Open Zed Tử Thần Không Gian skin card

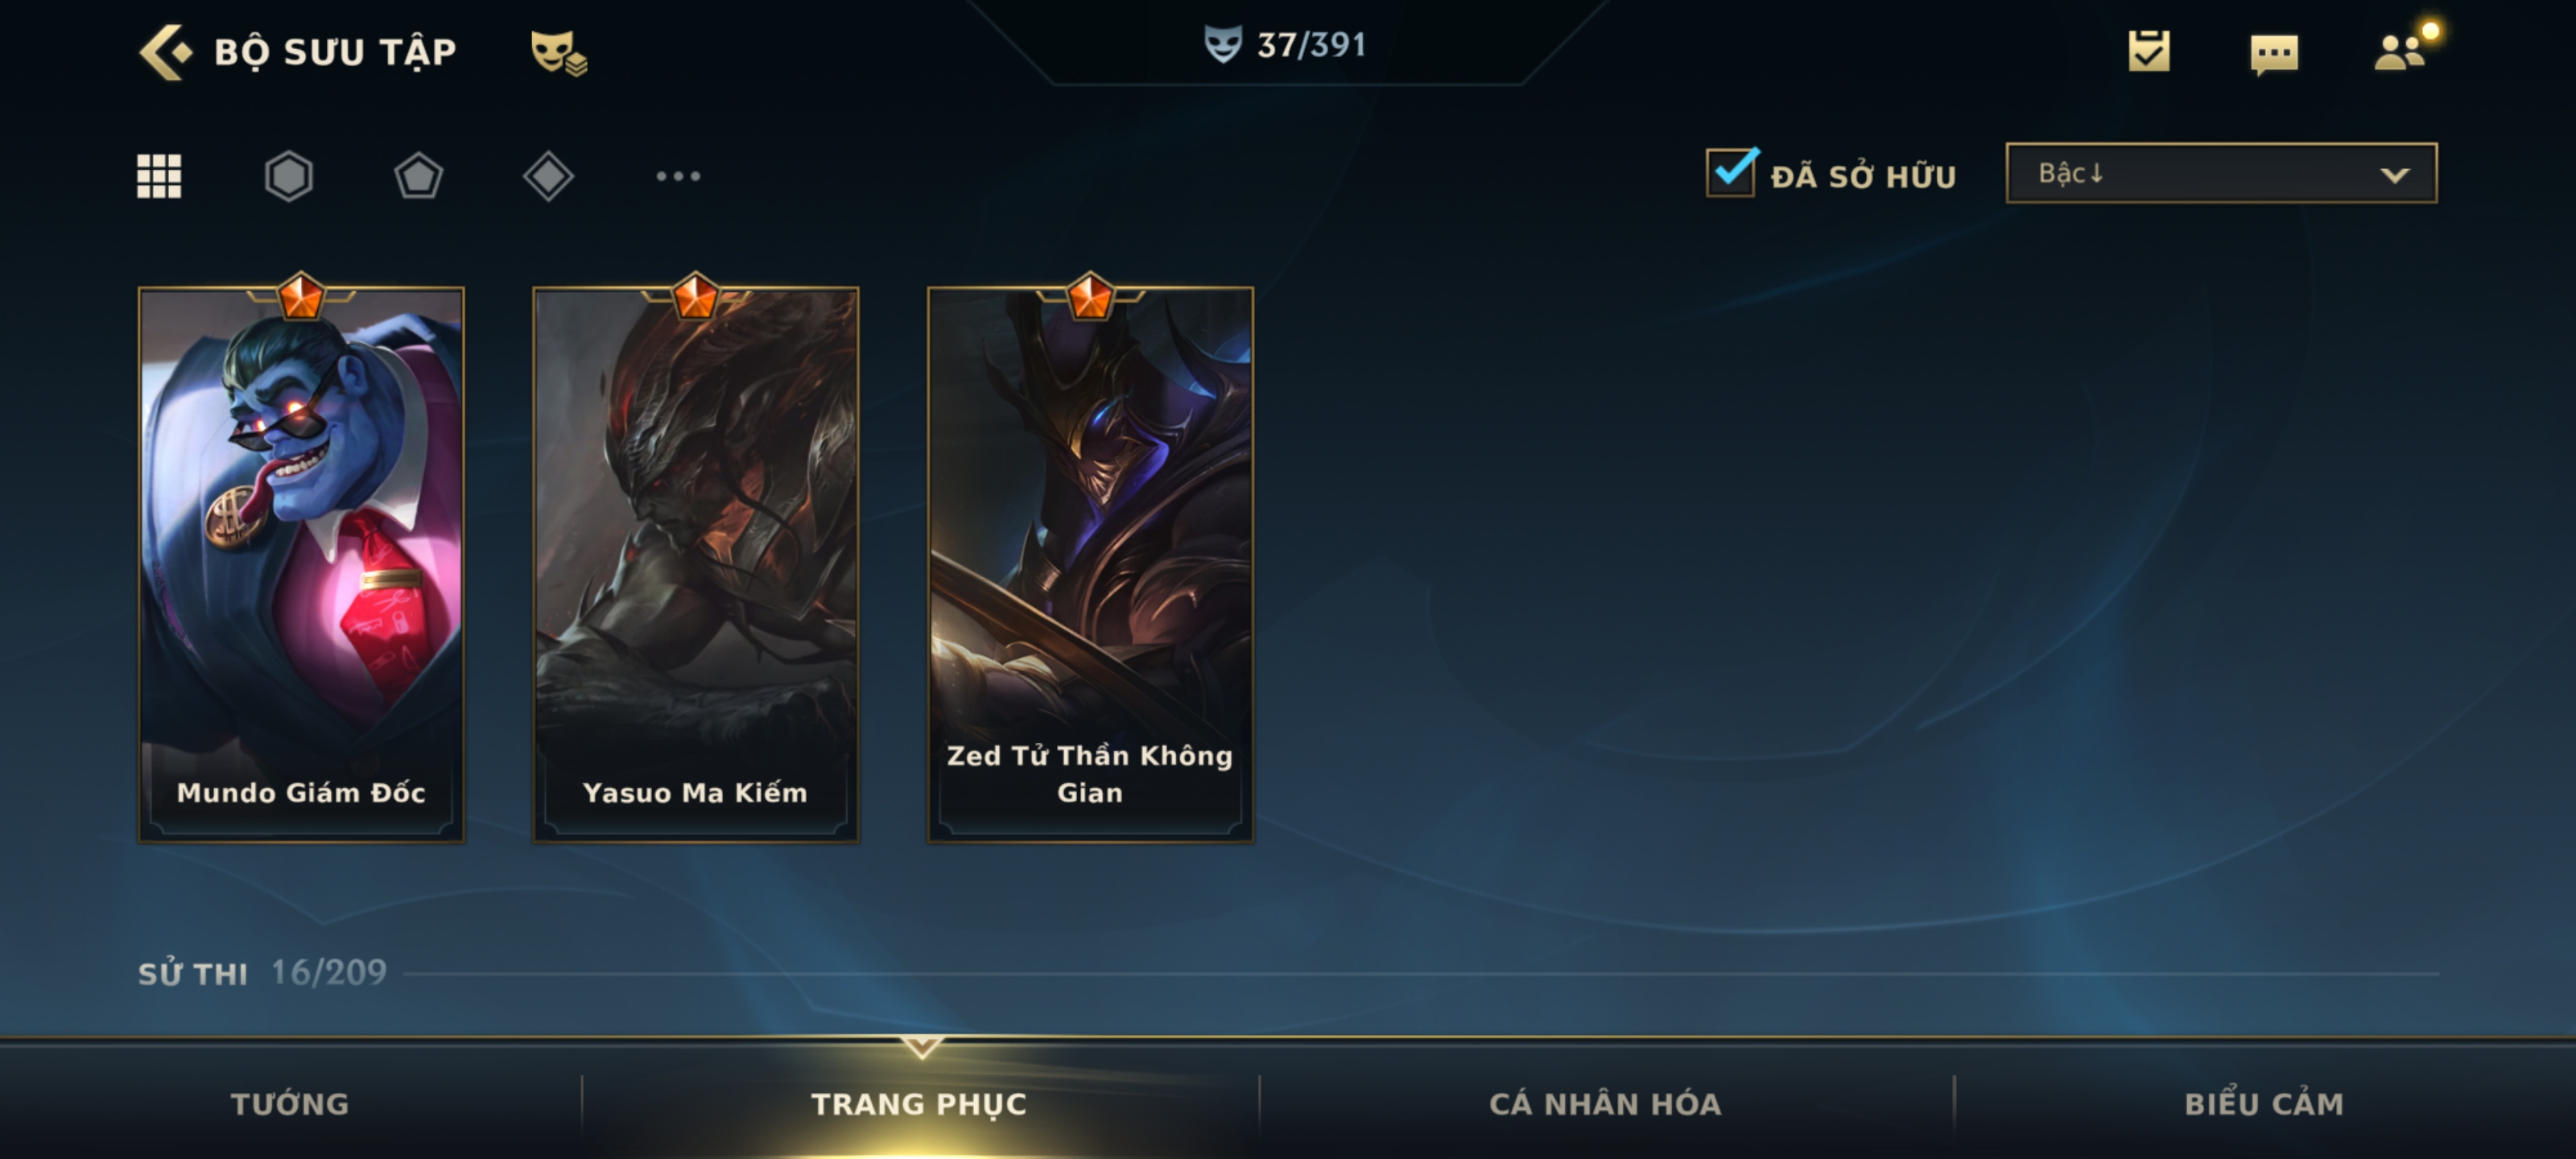coord(1090,564)
